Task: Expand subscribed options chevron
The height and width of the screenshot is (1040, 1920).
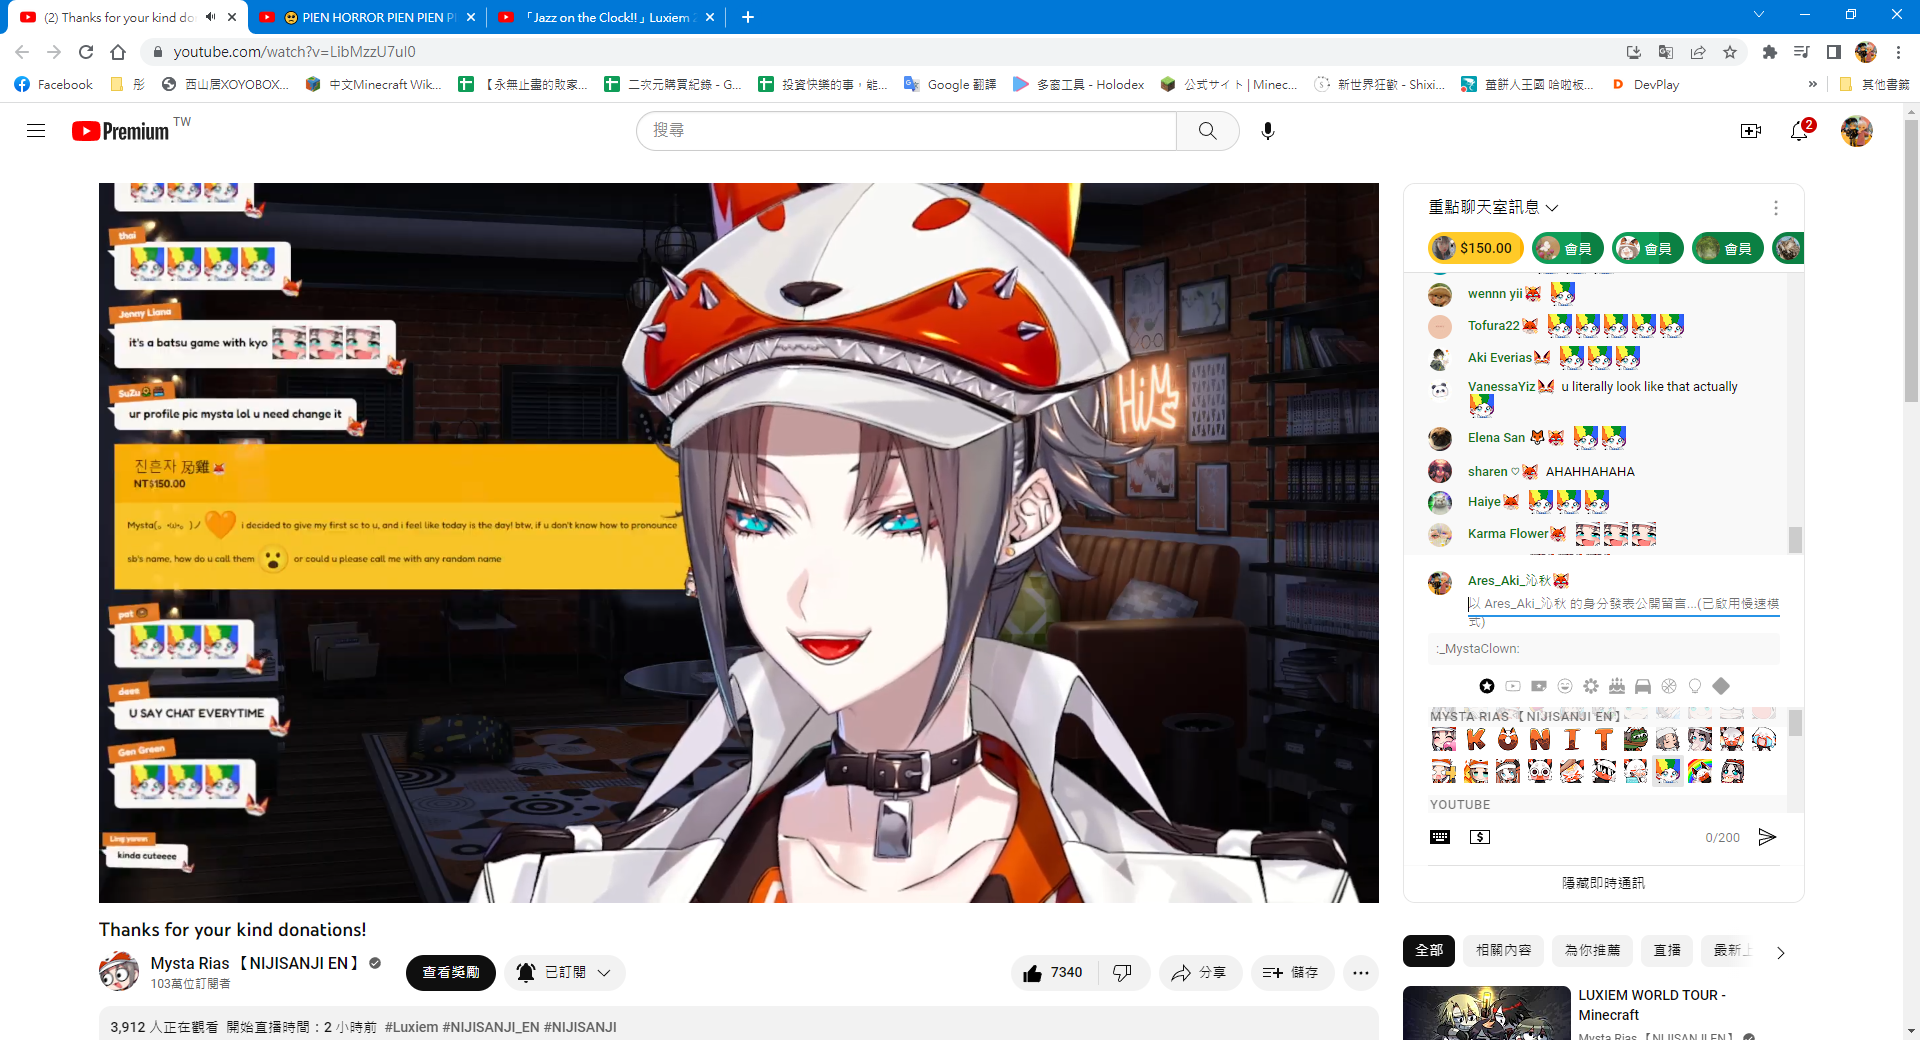Action: [604, 973]
